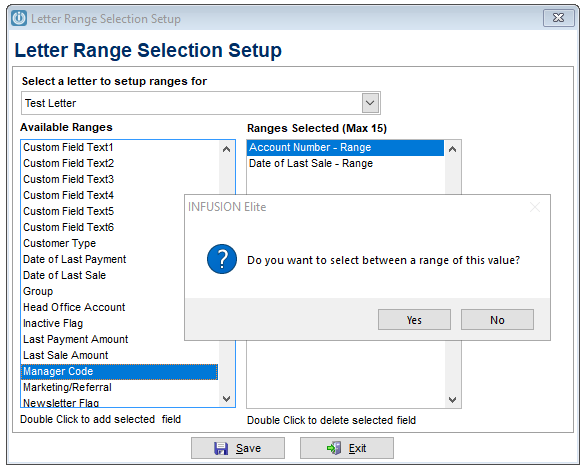This screenshot has height=469, width=584.
Task: Click down arrow of Available Ranges scrollbar
Action: click(x=226, y=399)
